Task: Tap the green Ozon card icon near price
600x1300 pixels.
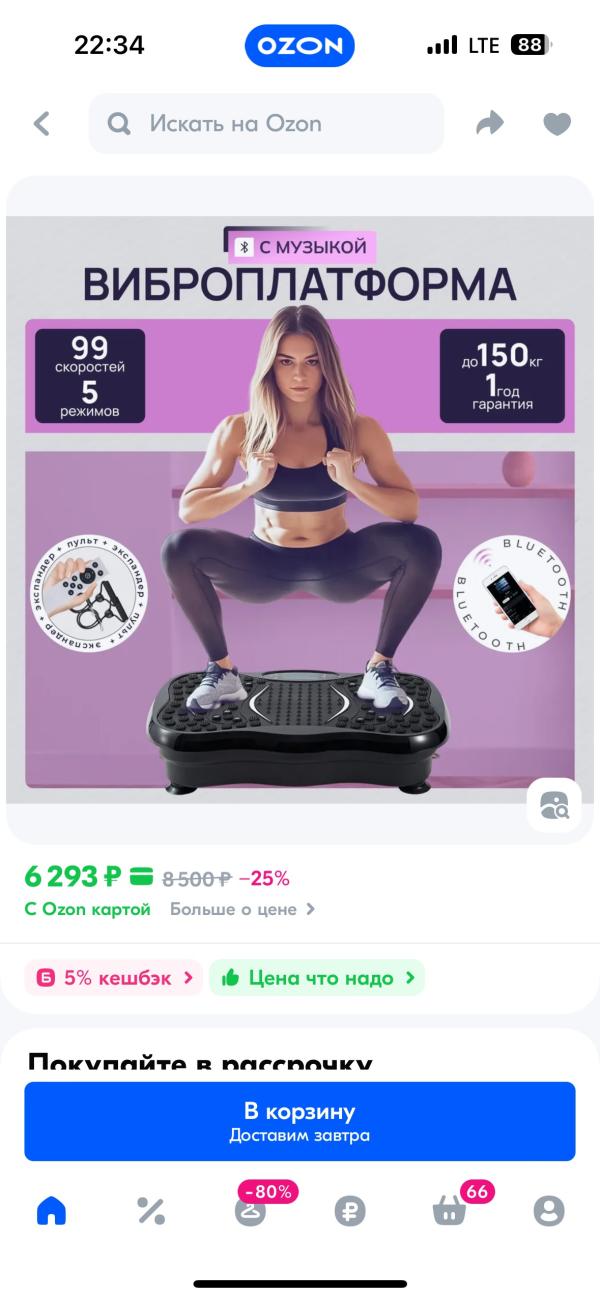Action: (x=141, y=878)
